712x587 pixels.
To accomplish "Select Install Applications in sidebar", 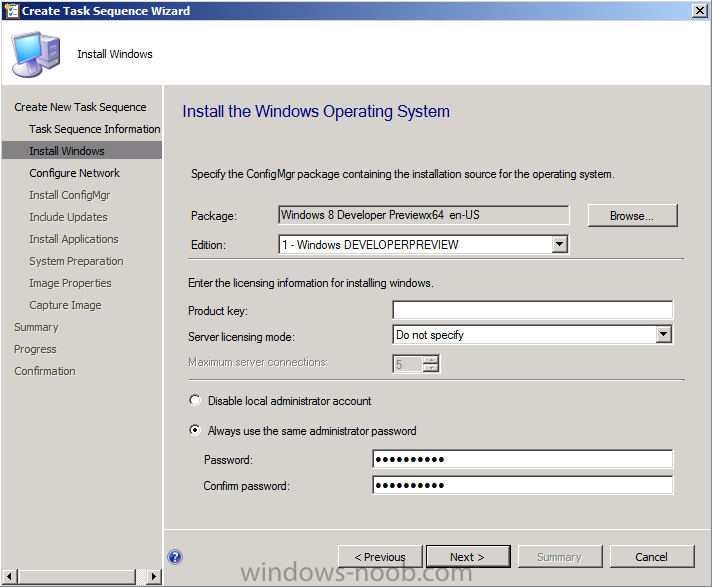I will pyautogui.click(x=74, y=239).
